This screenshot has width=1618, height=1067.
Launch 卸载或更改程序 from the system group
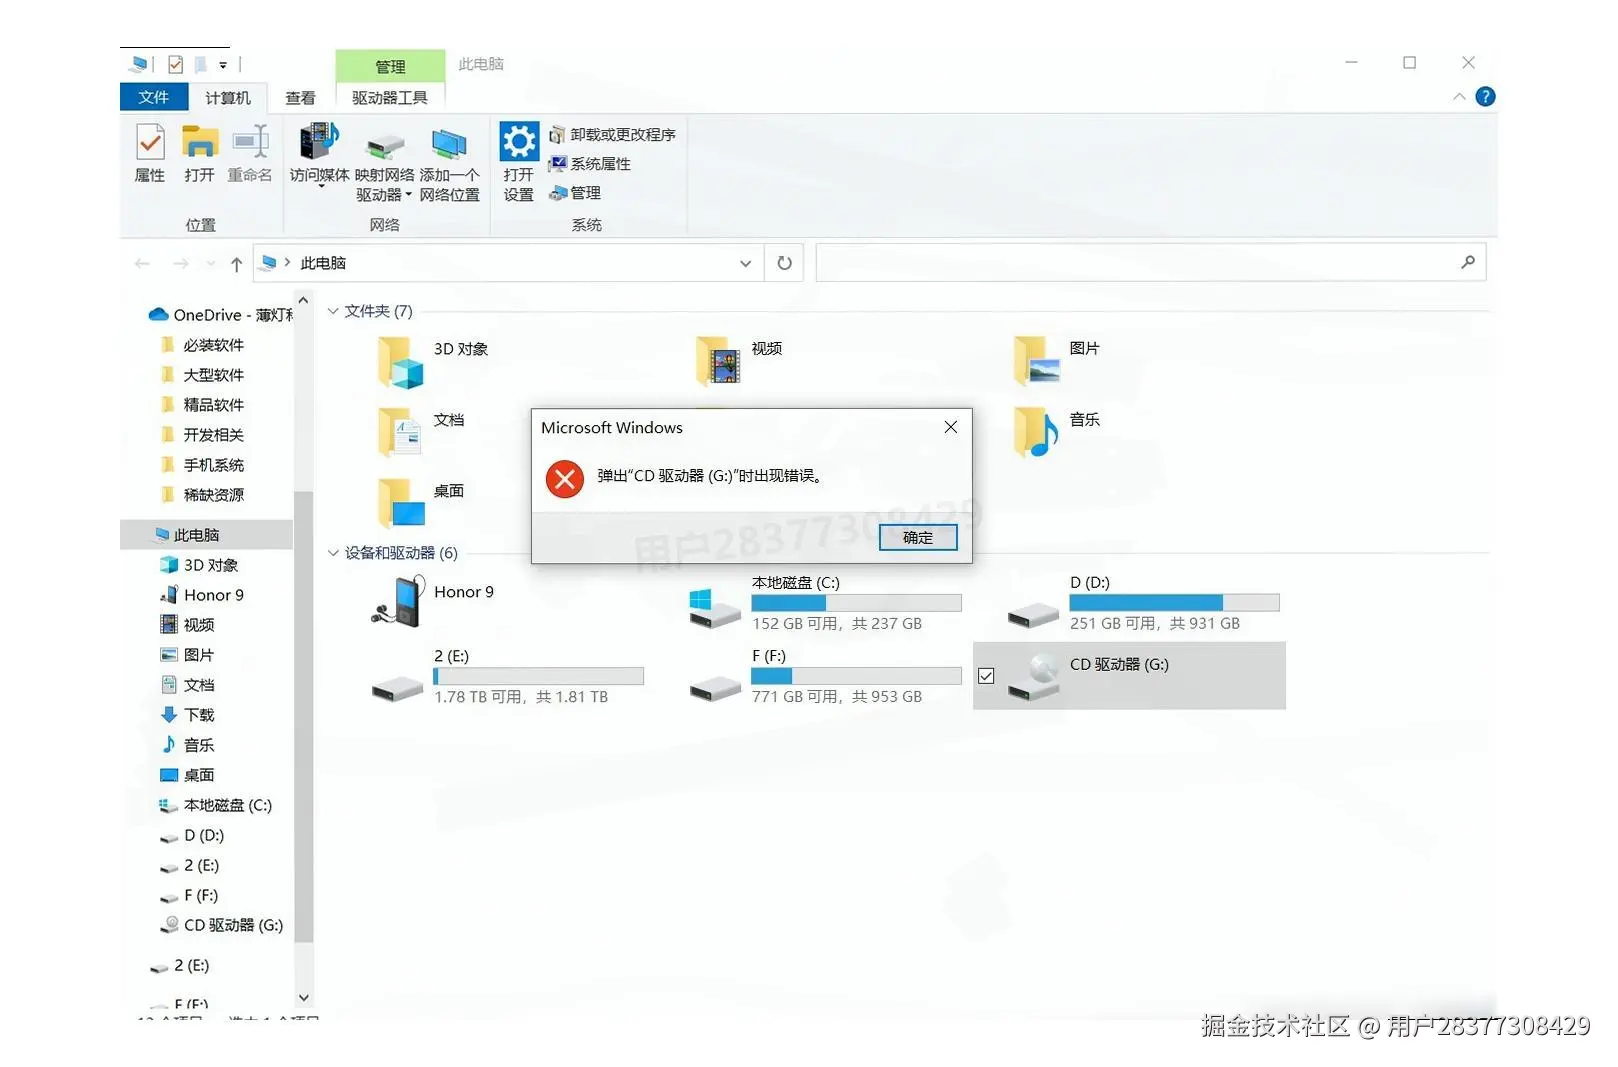tap(614, 134)
